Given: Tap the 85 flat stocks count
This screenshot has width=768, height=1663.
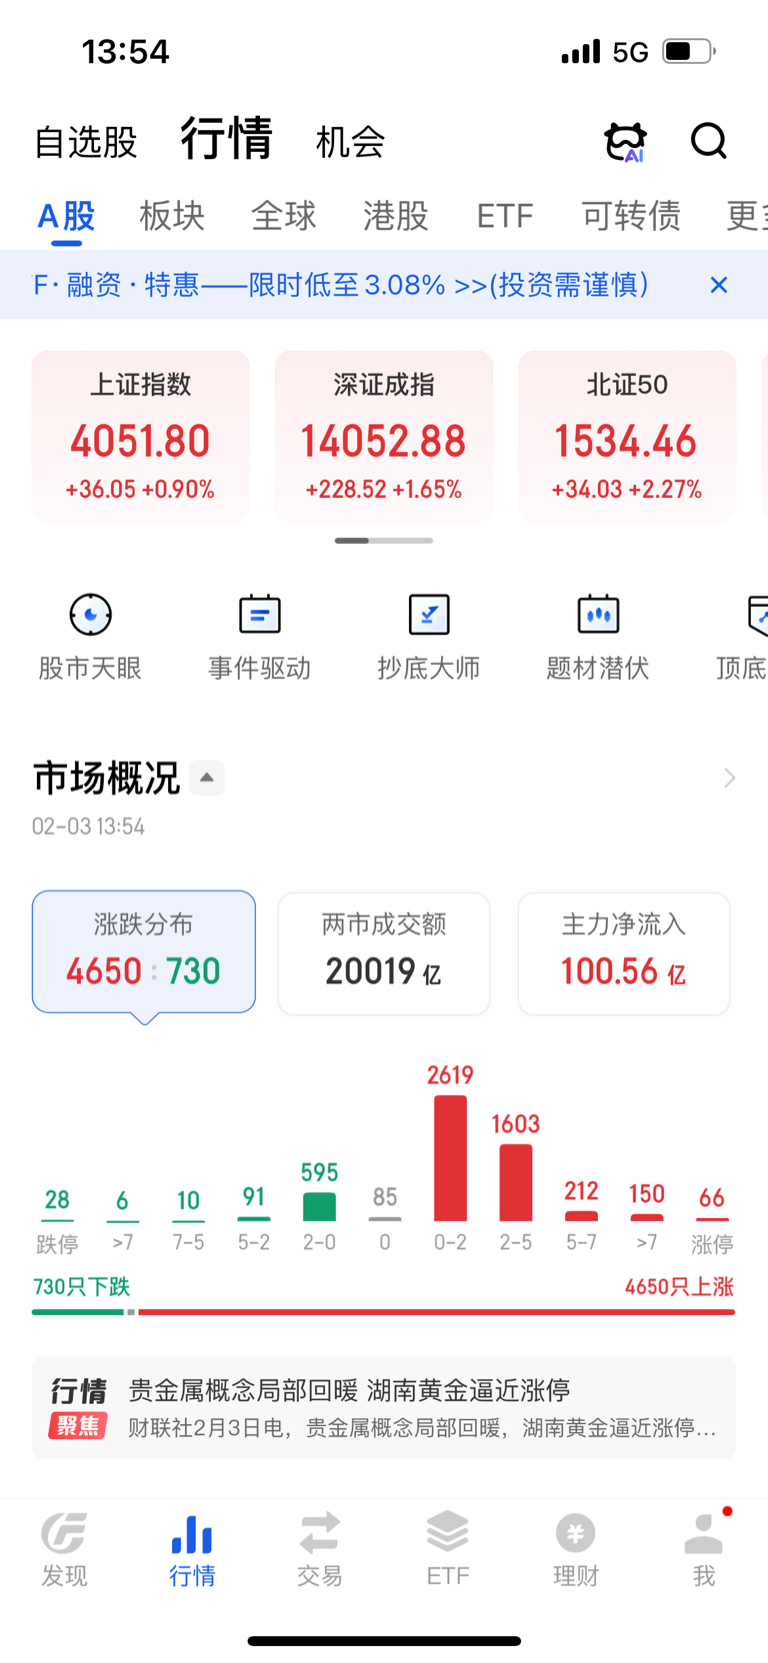Looking at the screenshot, I should (x=385, y=1197).
